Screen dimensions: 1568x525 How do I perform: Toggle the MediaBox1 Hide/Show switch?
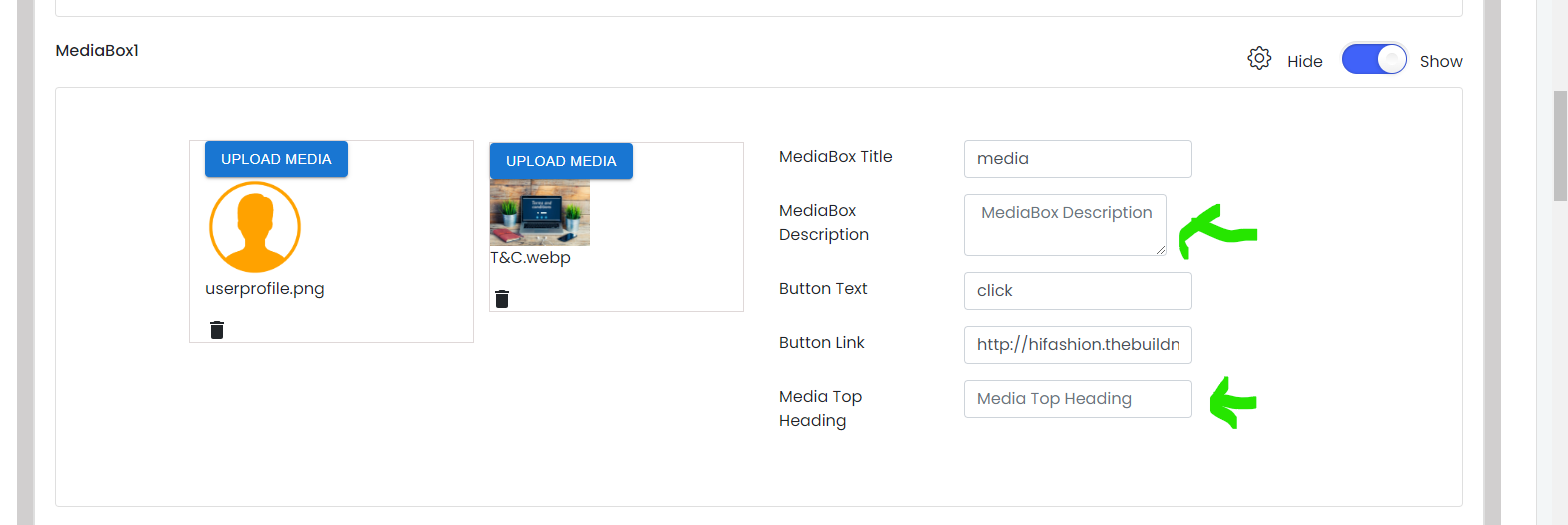1374,60
